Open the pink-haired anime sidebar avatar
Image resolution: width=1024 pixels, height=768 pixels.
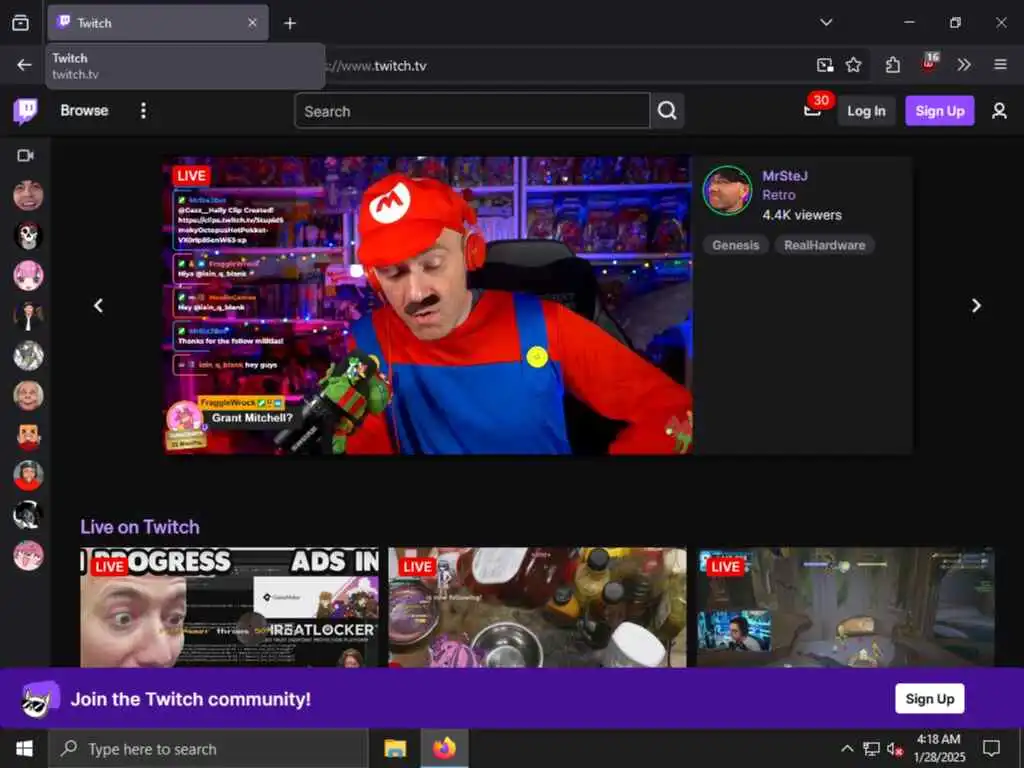pyautogui.click(x=28, y=276)
